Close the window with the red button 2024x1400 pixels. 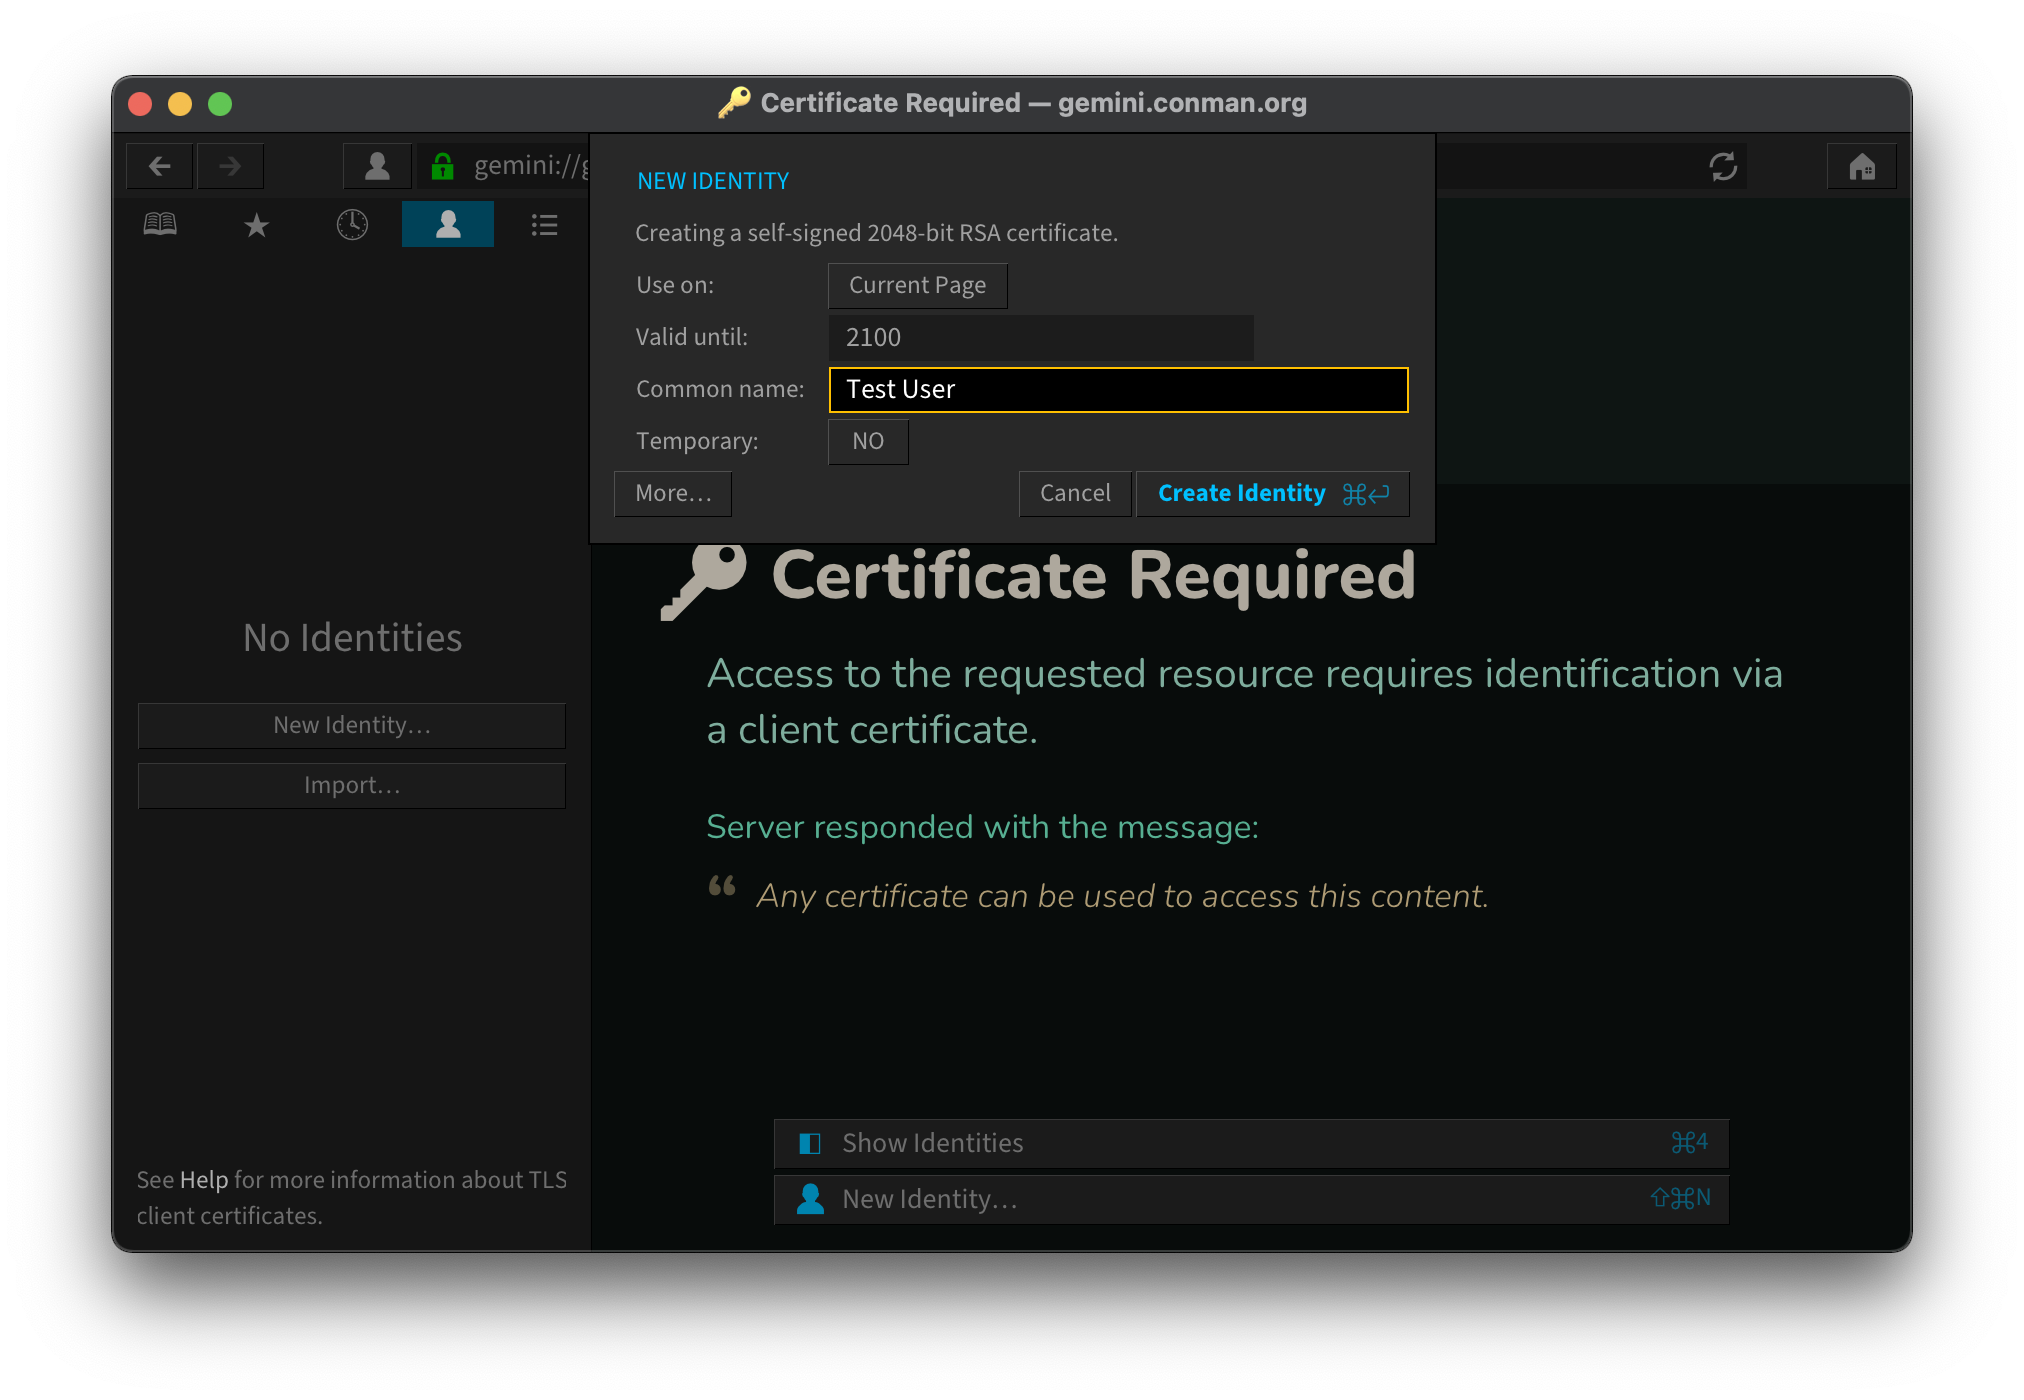pyautogui.click(x=140, y=104)
